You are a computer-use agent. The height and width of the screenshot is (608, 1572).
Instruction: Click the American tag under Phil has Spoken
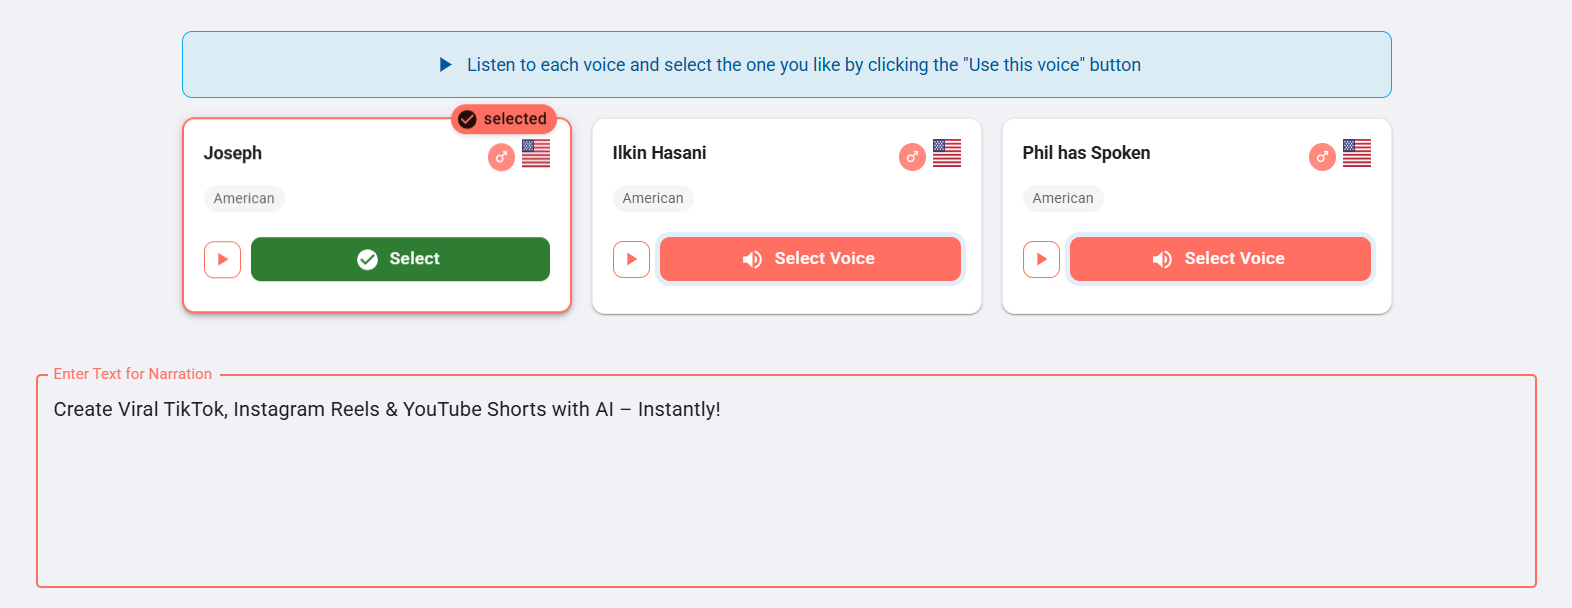1063,198
